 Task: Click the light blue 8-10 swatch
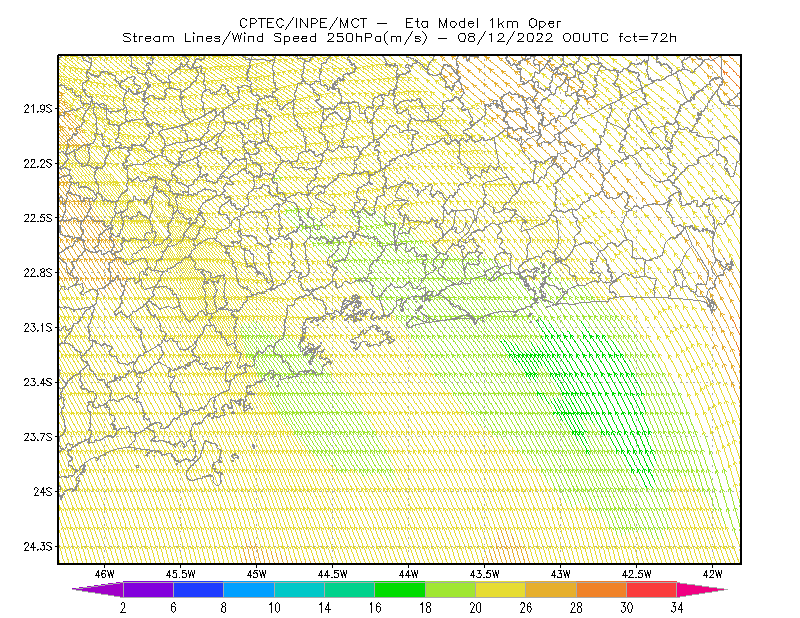pyautogui.click(x=249, y=589)
